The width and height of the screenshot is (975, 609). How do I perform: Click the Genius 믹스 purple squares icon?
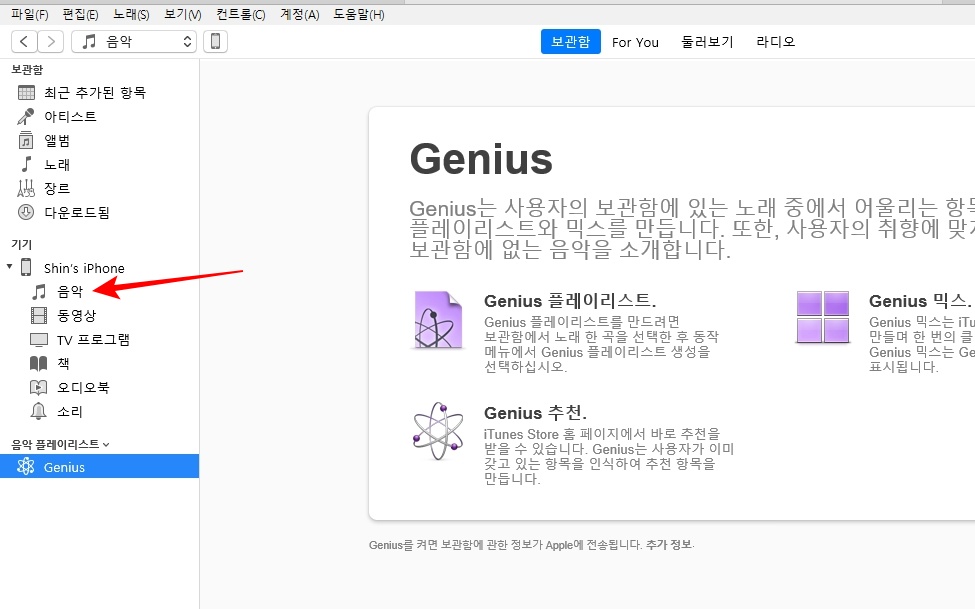pos(823,317)
